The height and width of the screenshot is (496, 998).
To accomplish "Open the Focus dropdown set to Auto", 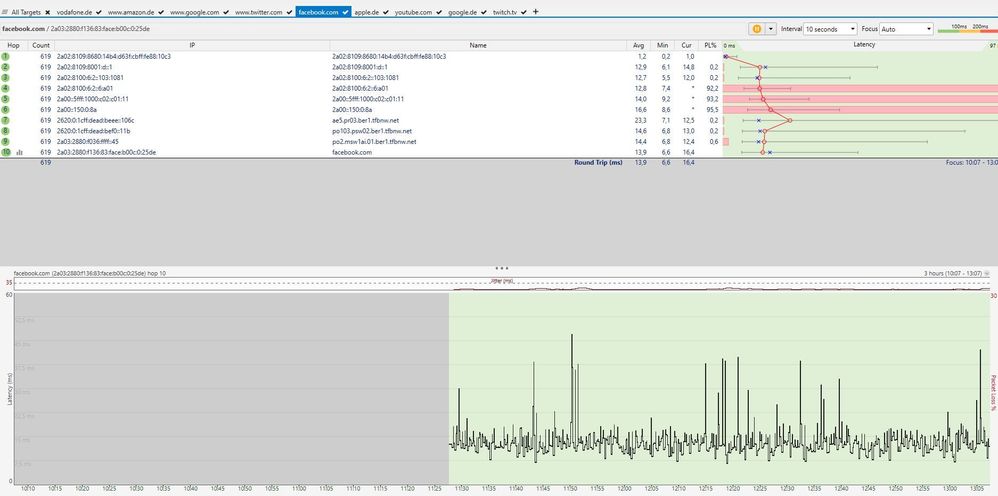I will click(x=905, y=29).
